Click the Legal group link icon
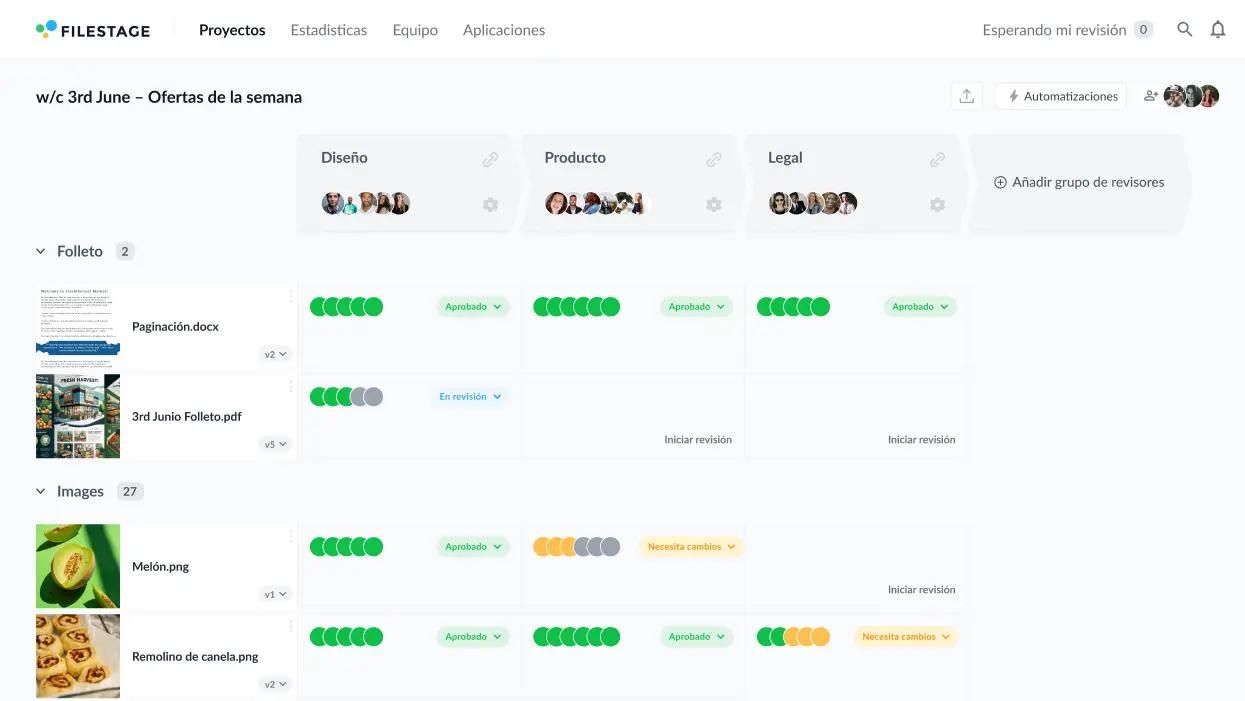Viewport: 1245px width, 701px height. [937, 159]
